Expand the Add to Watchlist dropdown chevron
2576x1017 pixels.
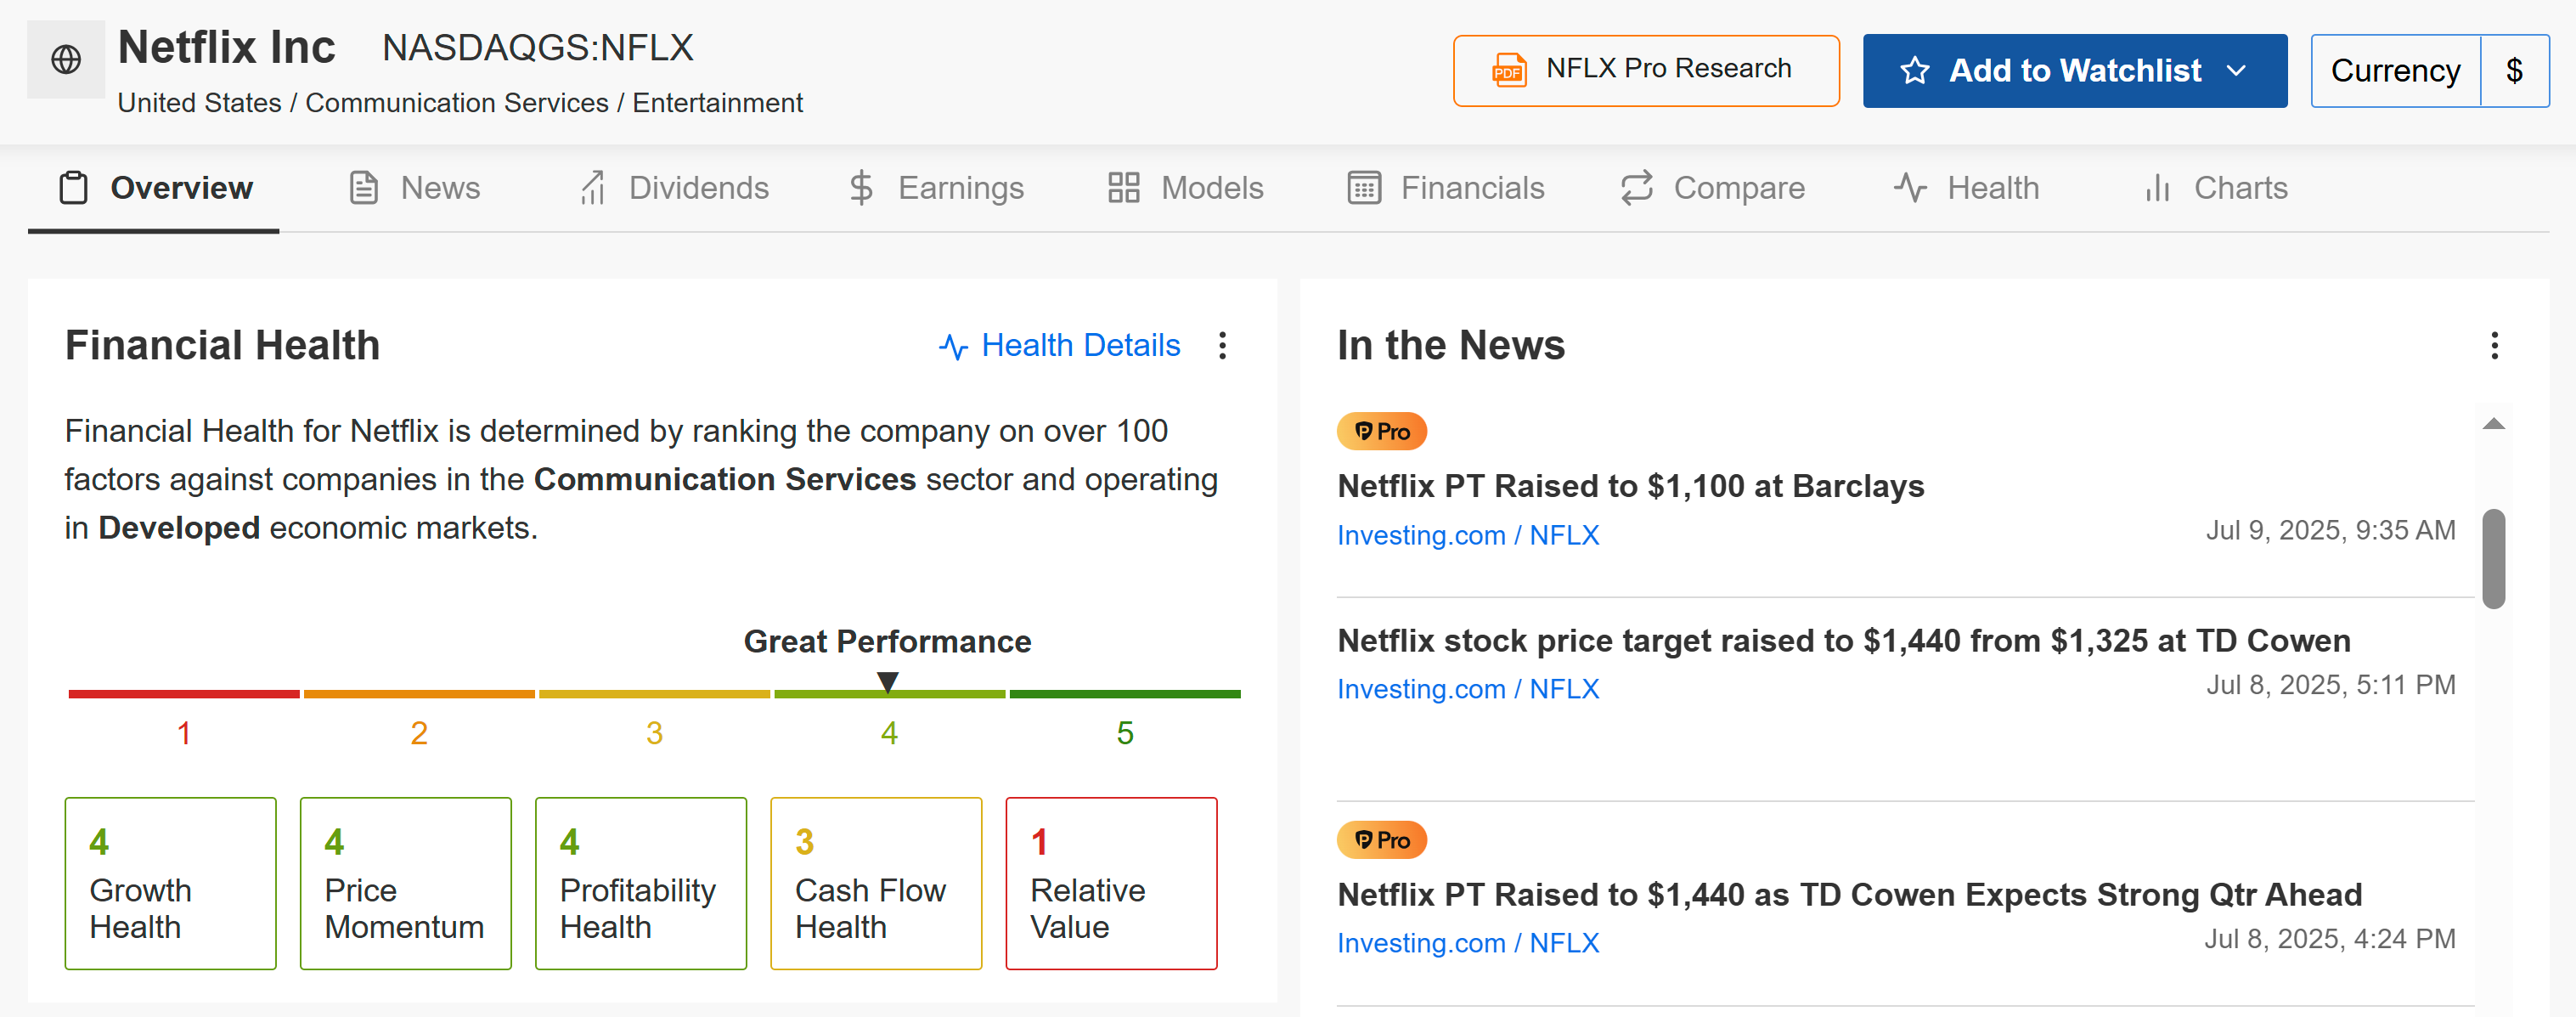[x=2237, y=70]
